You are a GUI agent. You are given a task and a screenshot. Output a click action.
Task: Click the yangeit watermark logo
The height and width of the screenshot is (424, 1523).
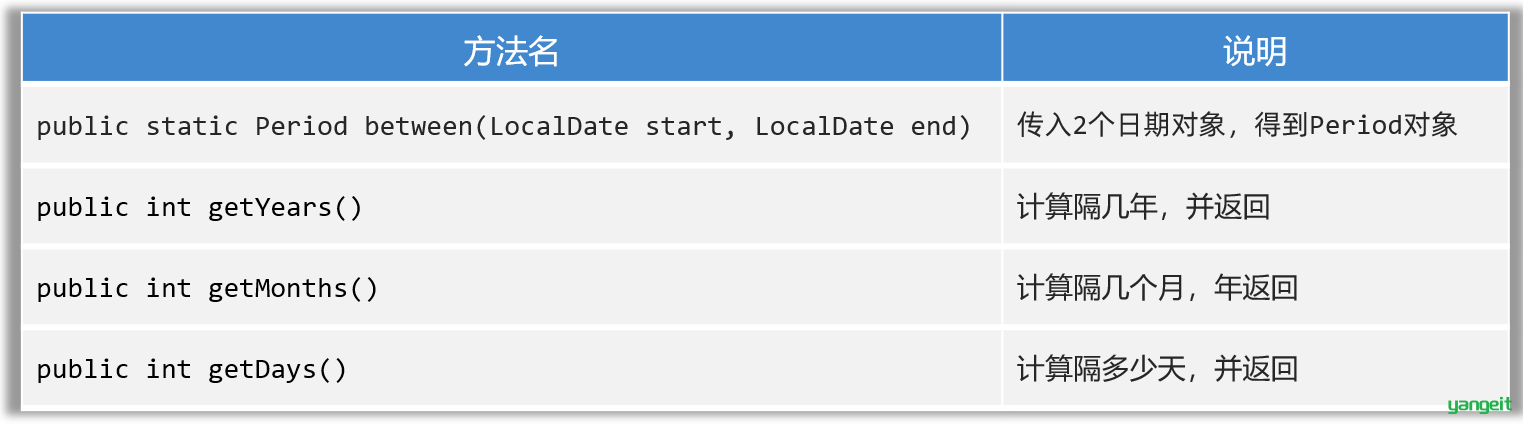1479,405
